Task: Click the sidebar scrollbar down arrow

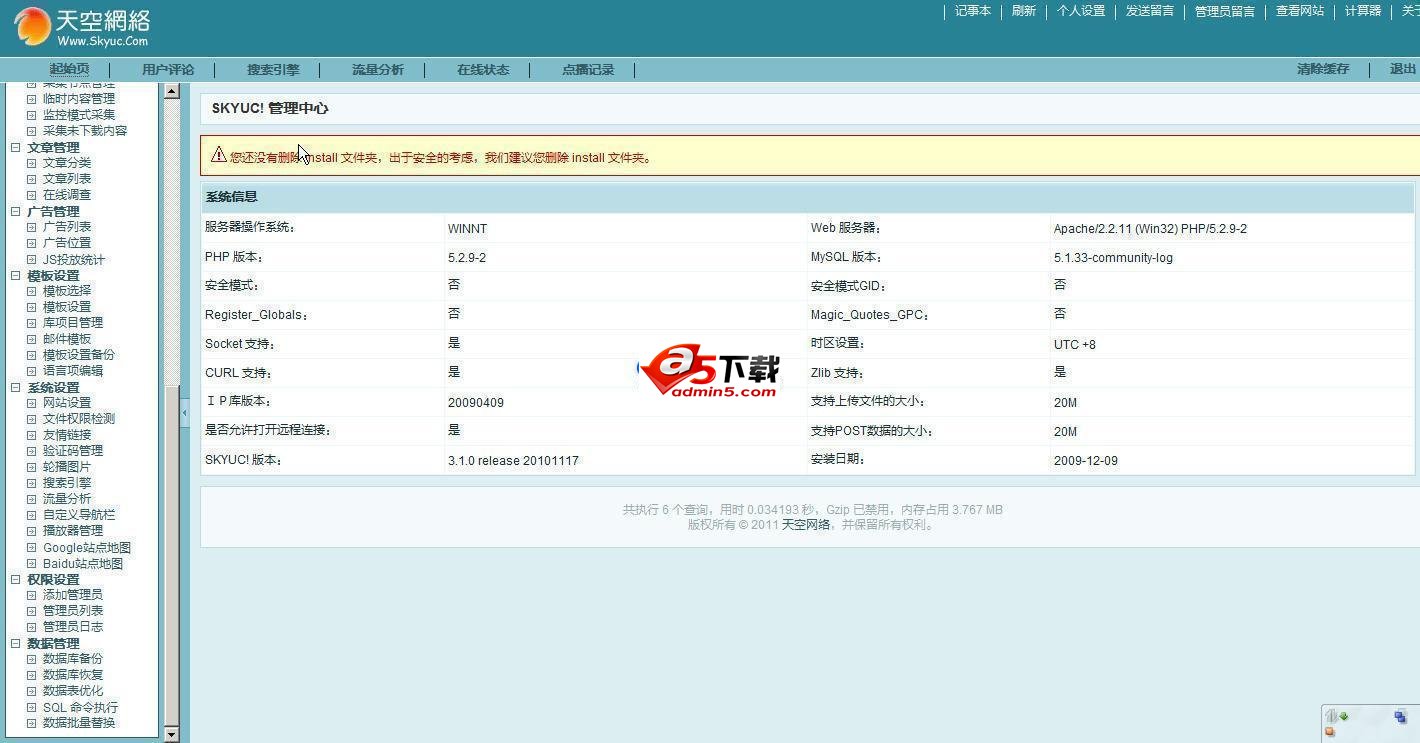Action: point(171,735)
